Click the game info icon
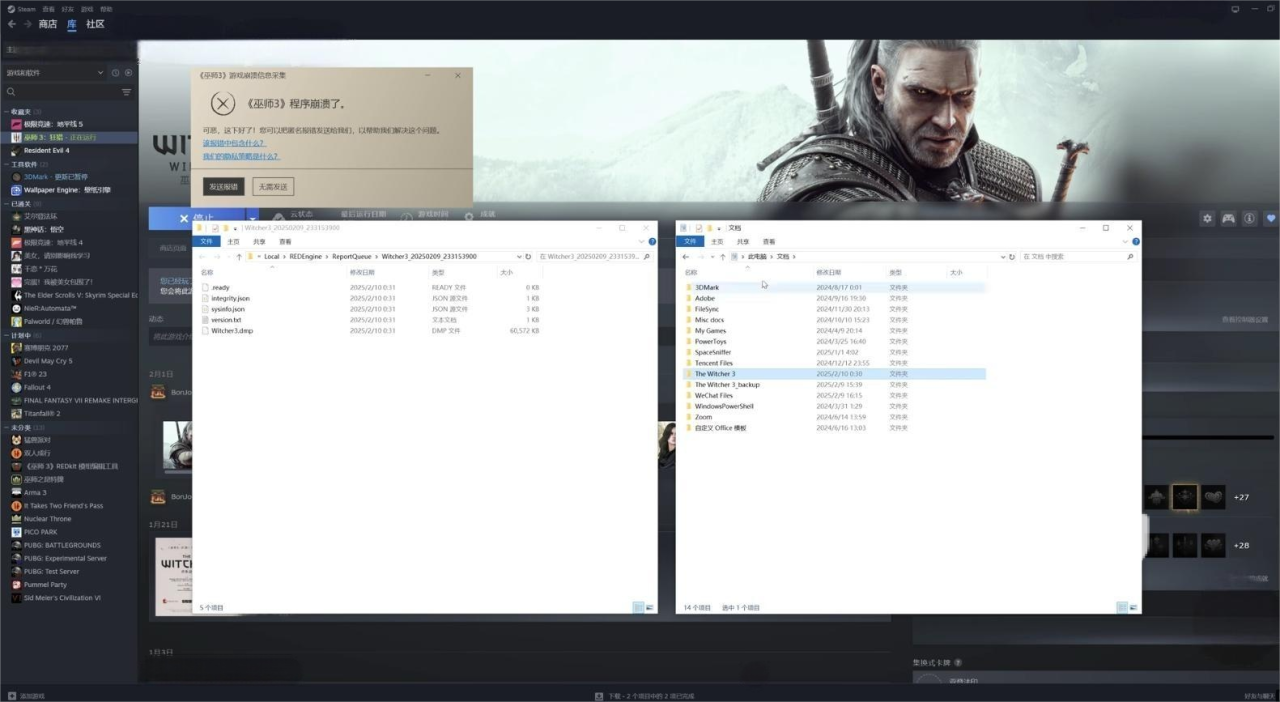Screen dimensions: 1280x702 pos(1250,218)
